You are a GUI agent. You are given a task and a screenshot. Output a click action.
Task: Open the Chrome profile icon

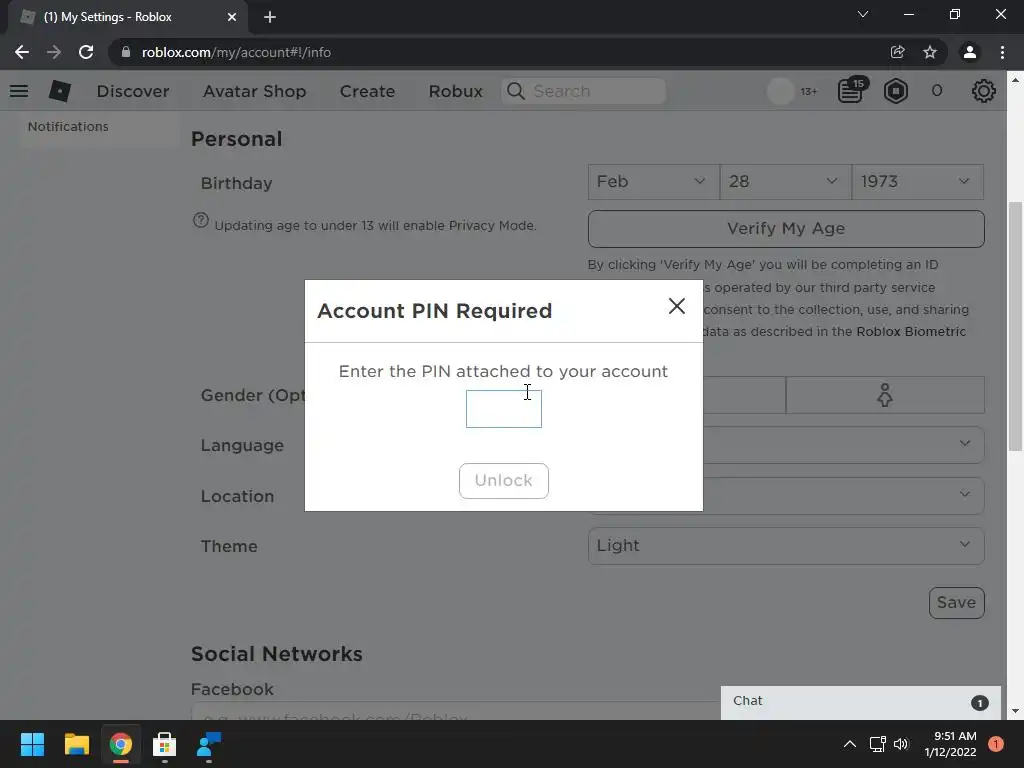[x=970, y=52]
